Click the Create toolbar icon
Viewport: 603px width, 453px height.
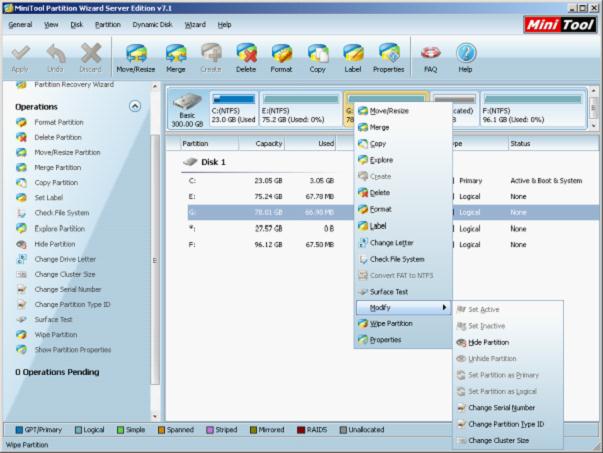211,58
